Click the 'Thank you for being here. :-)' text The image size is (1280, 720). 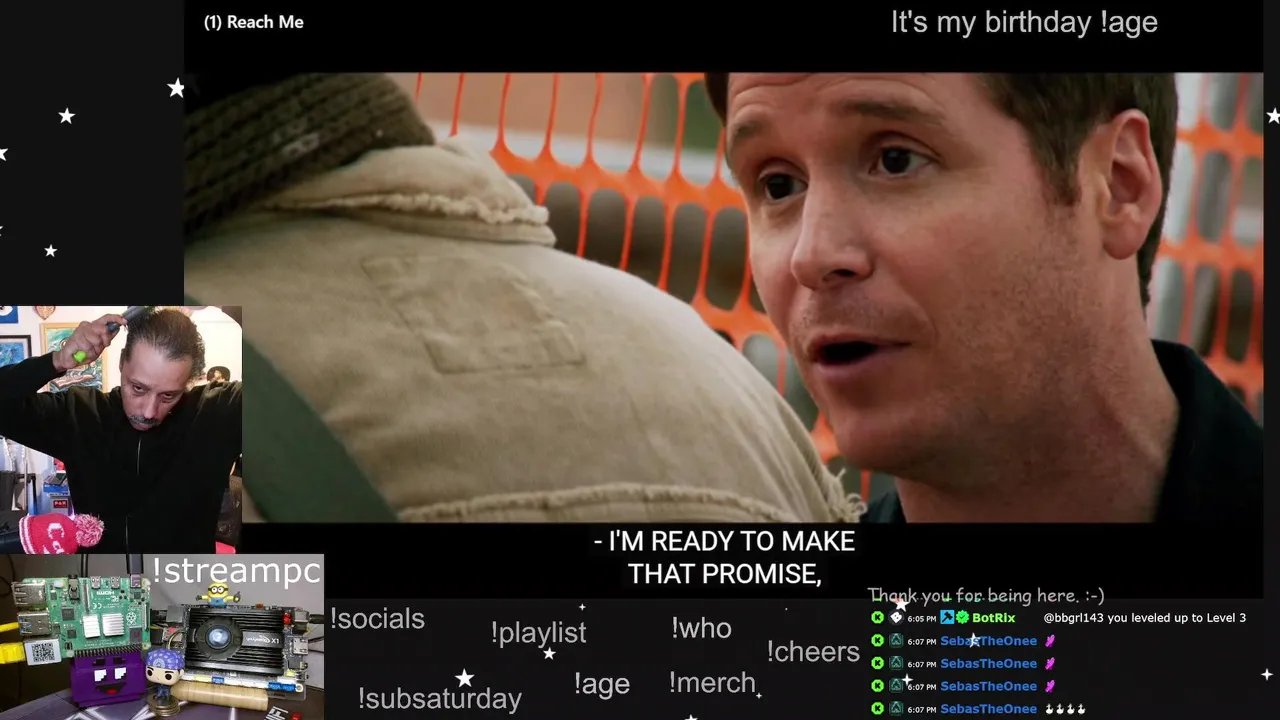coord(985,596)
